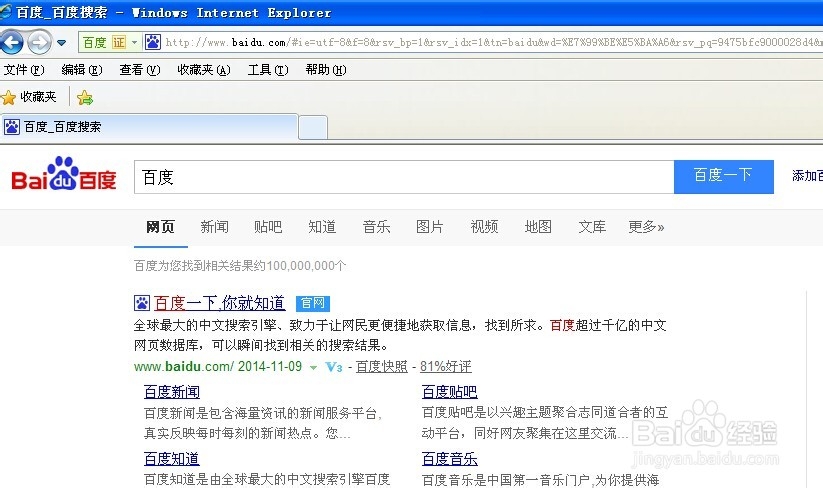Click the 官网 official site badge
This screenshot has width=823, height=488.
click(313, 303)
